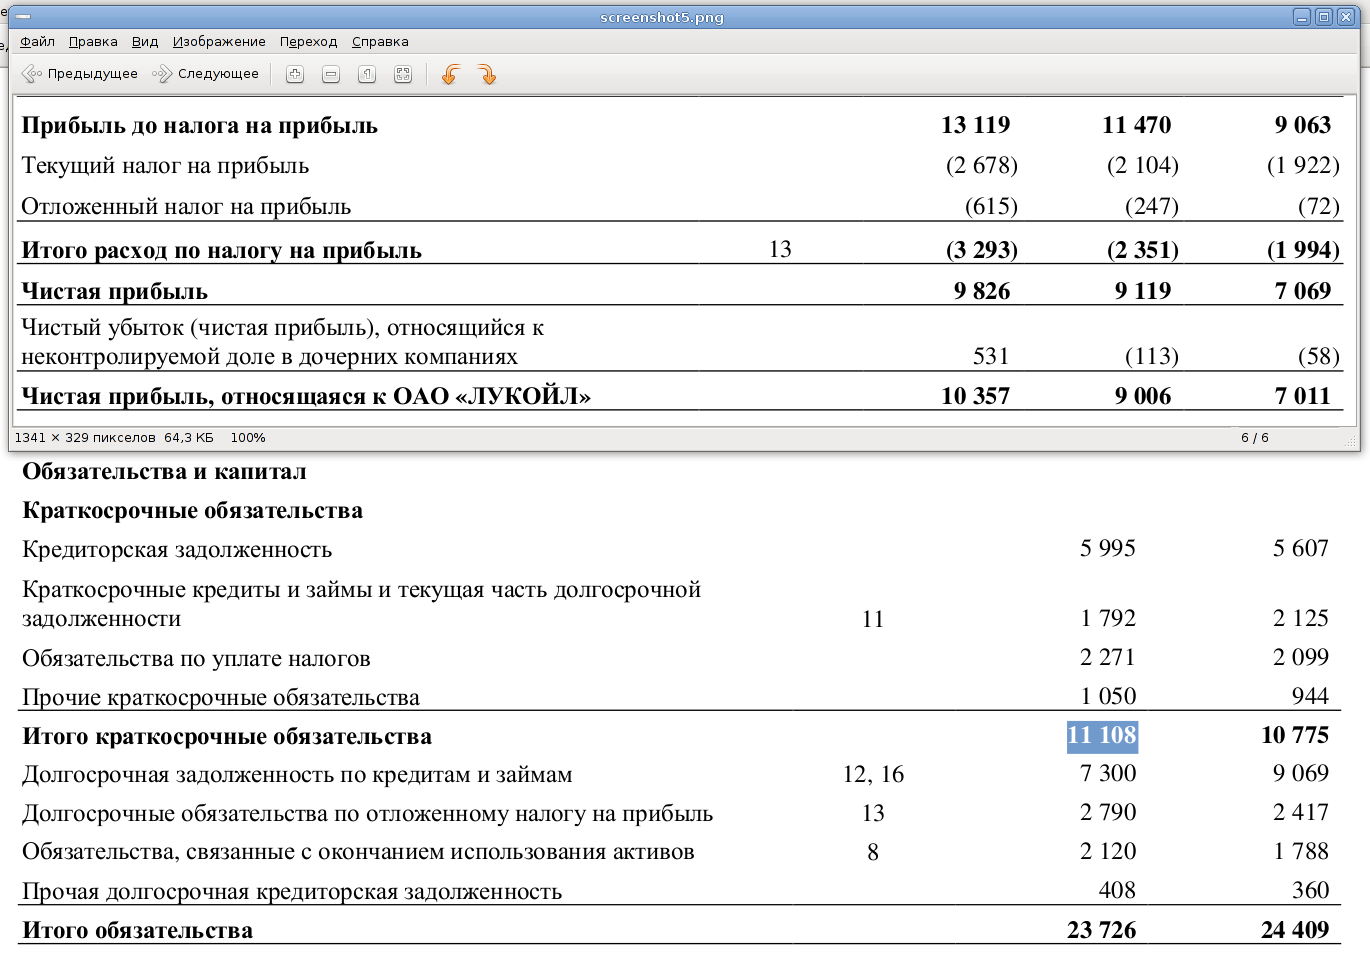Open the Переход menu
The height and width of the screenshot is (957, 1370).
308,42
